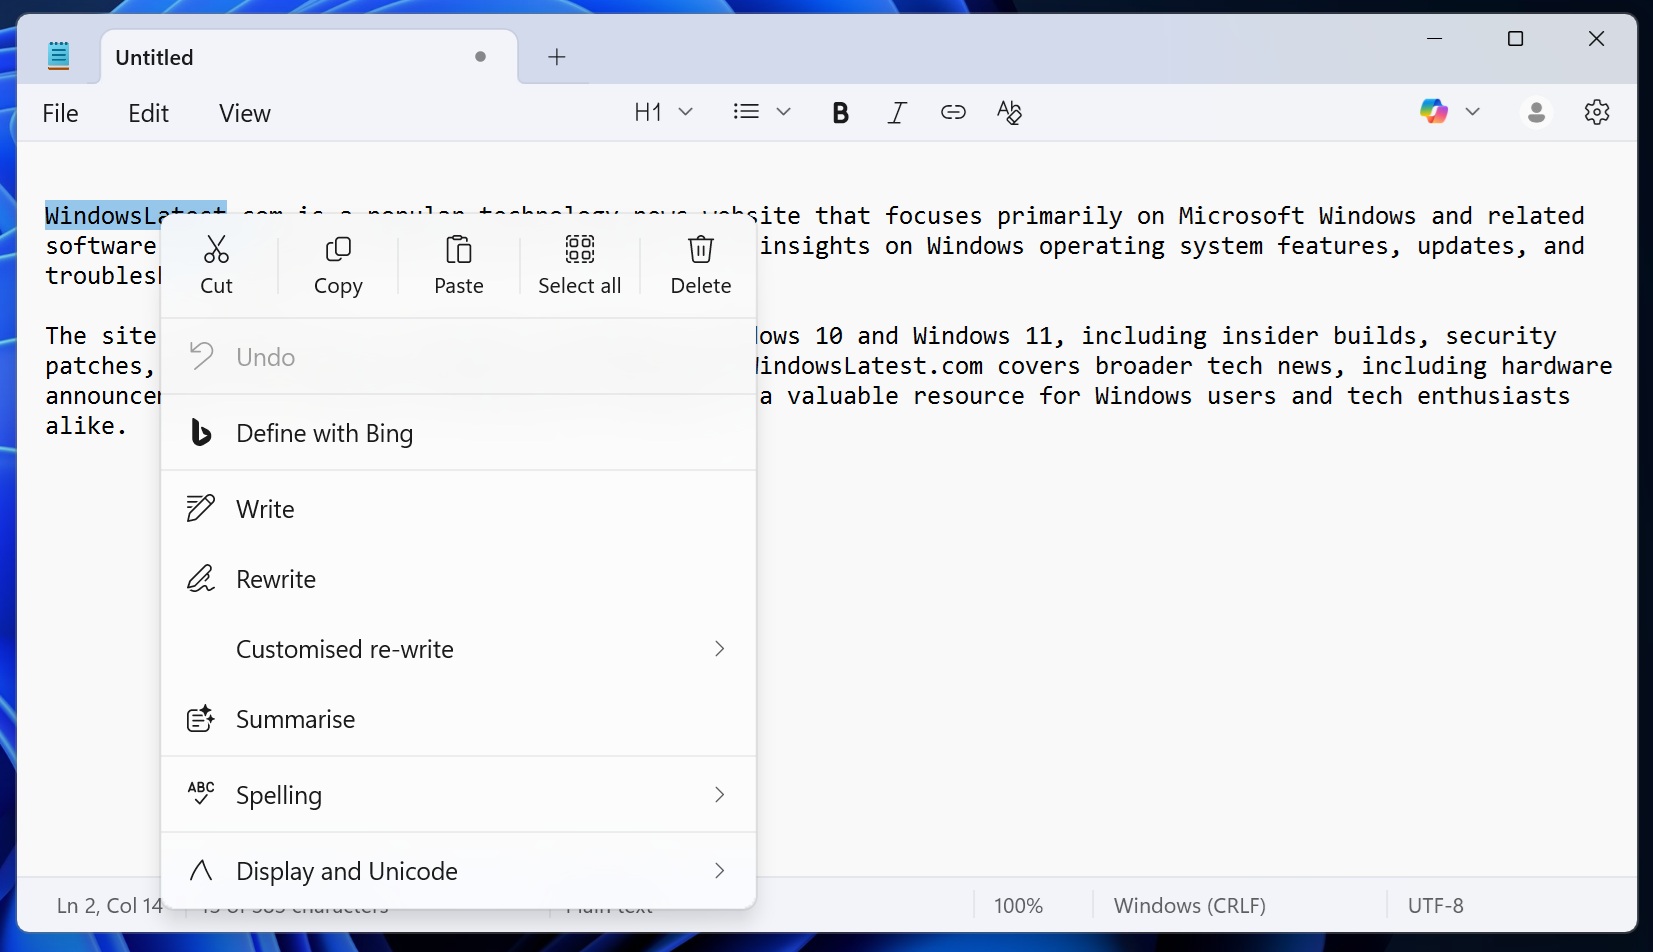
Task: Click the Paste clipboard icon
Action: coord(459,250)
